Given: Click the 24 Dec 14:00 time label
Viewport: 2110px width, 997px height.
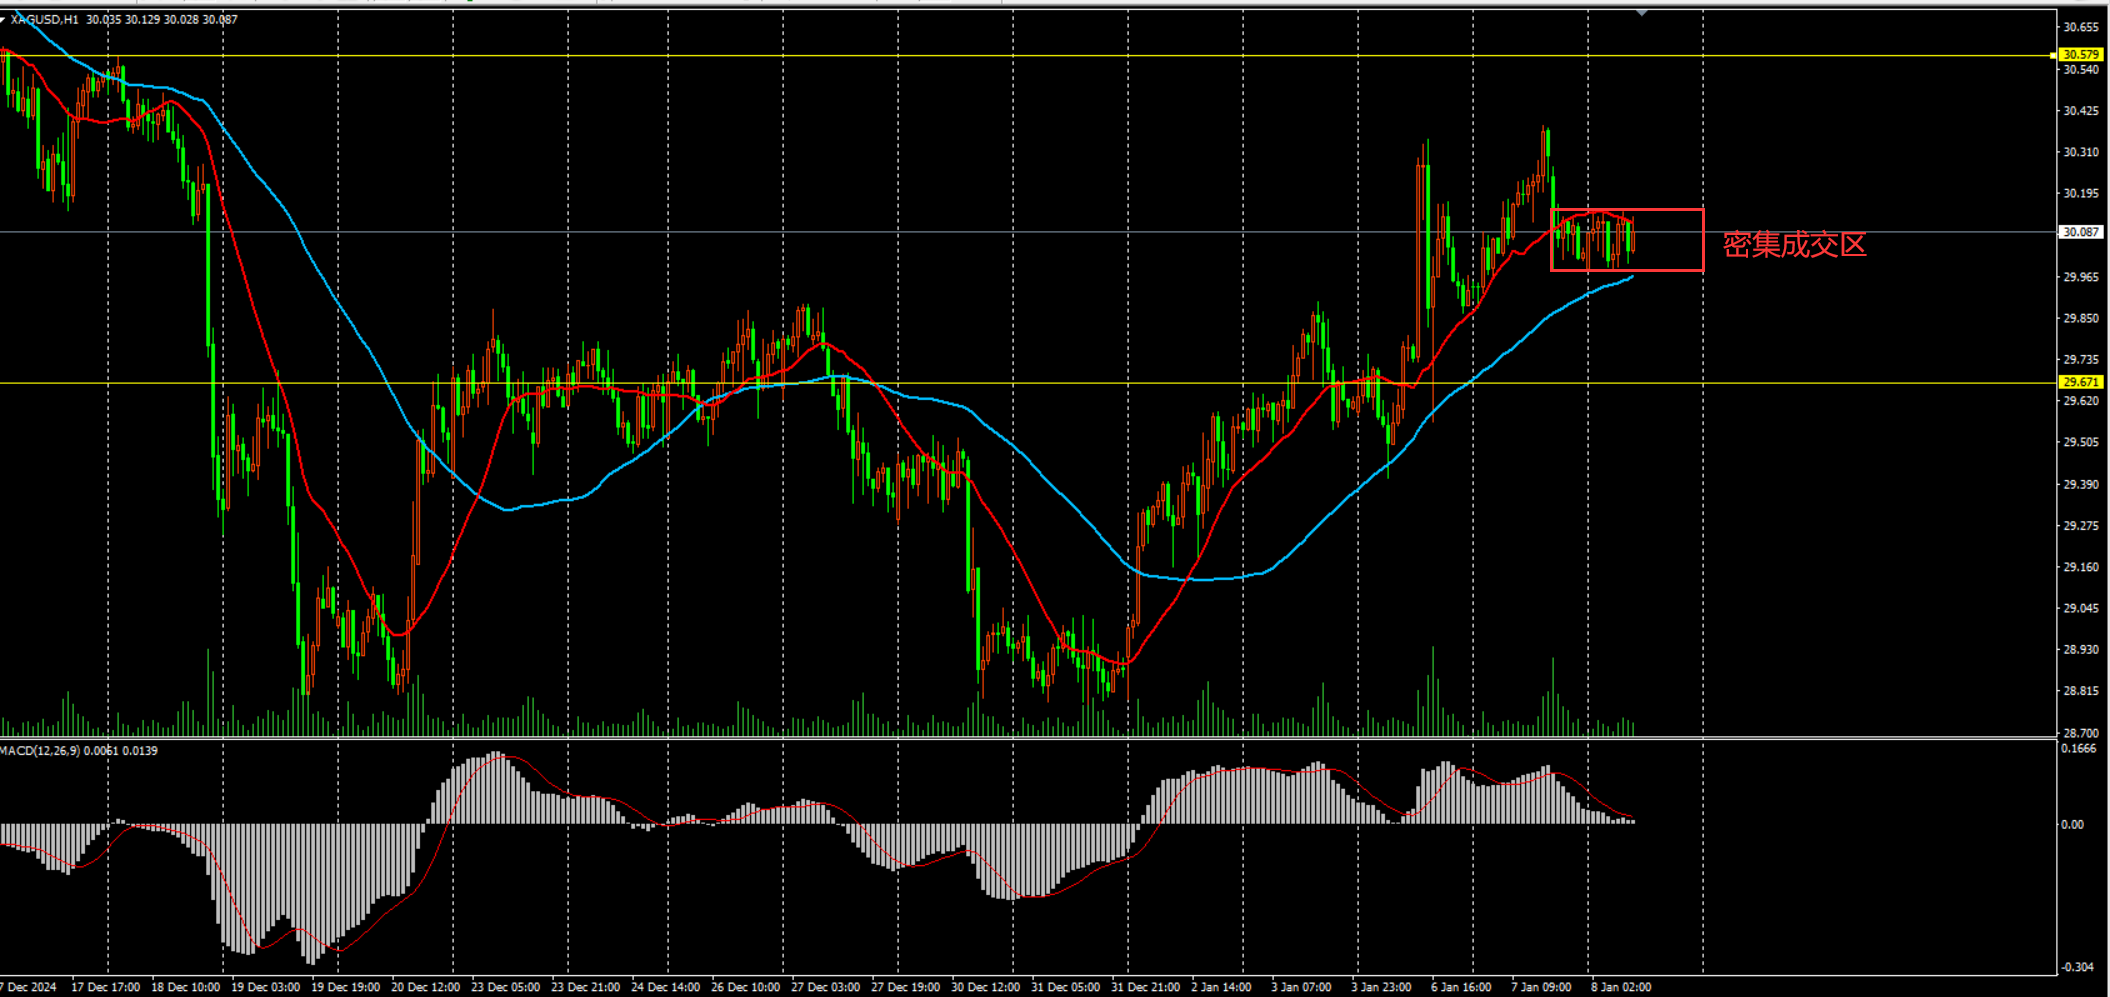Looking at the screenshot, I should (x=666, y=987).
